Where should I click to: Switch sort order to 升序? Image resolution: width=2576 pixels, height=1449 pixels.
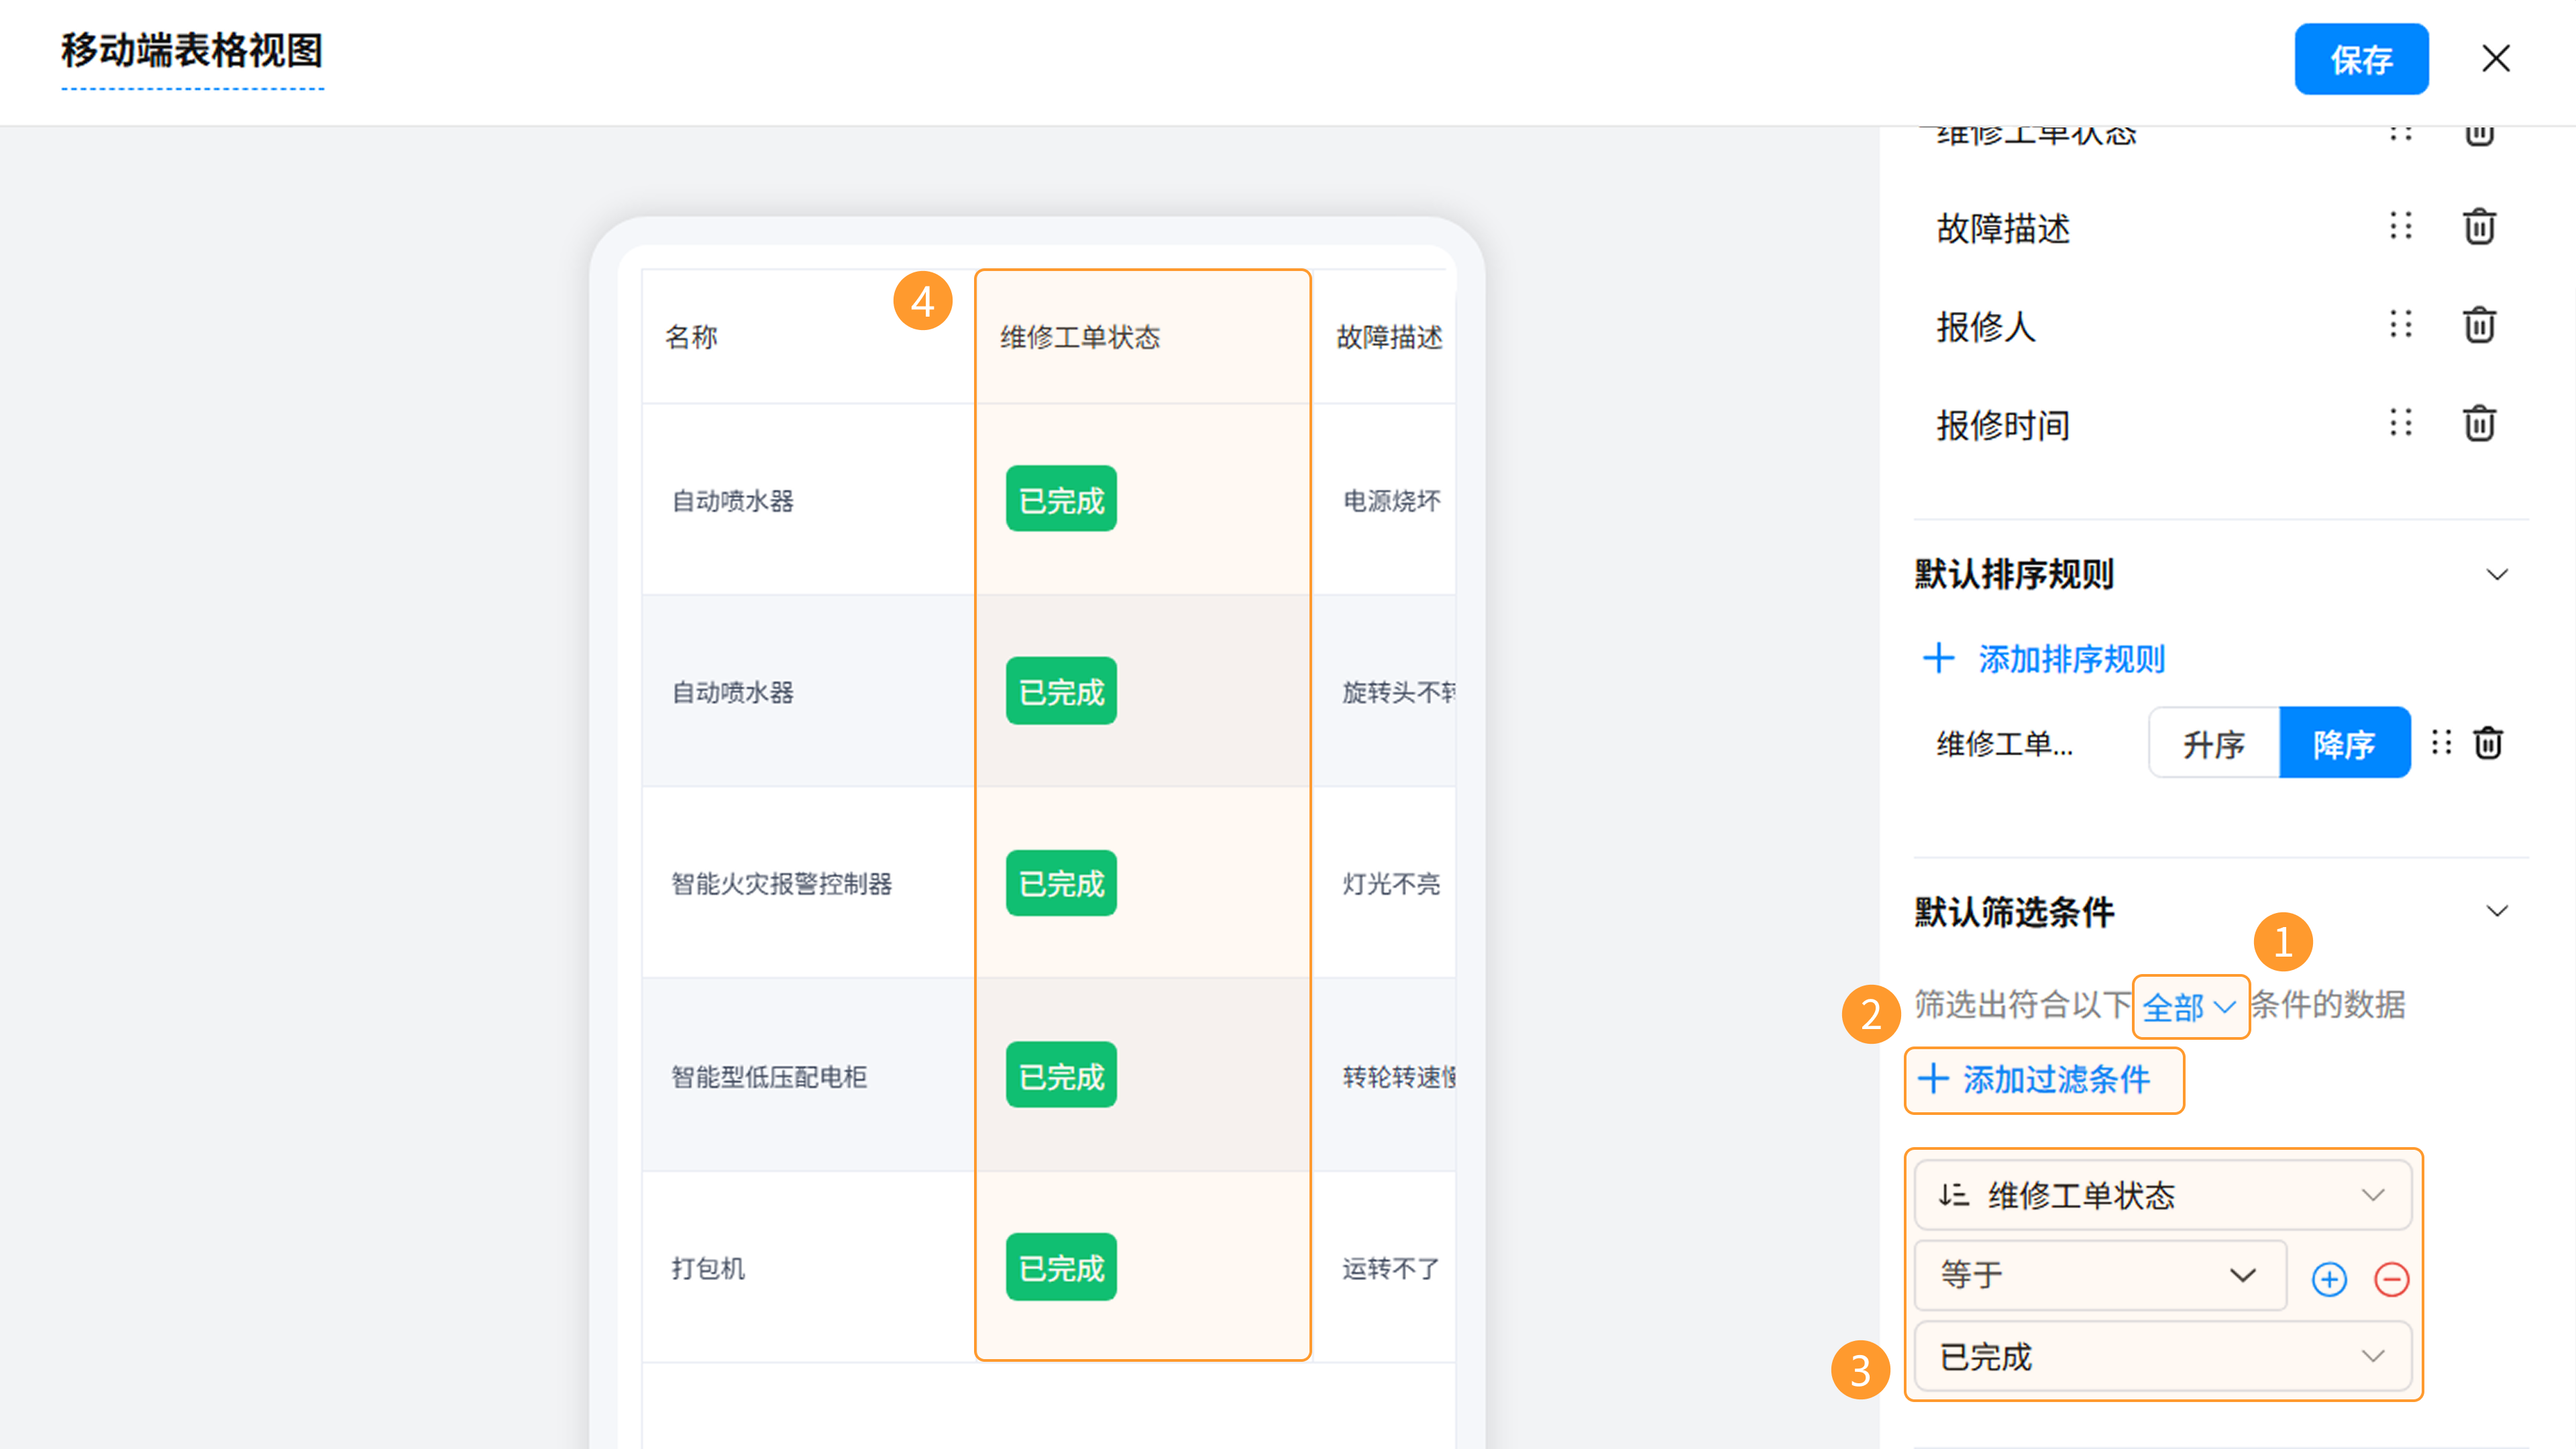2213,743
